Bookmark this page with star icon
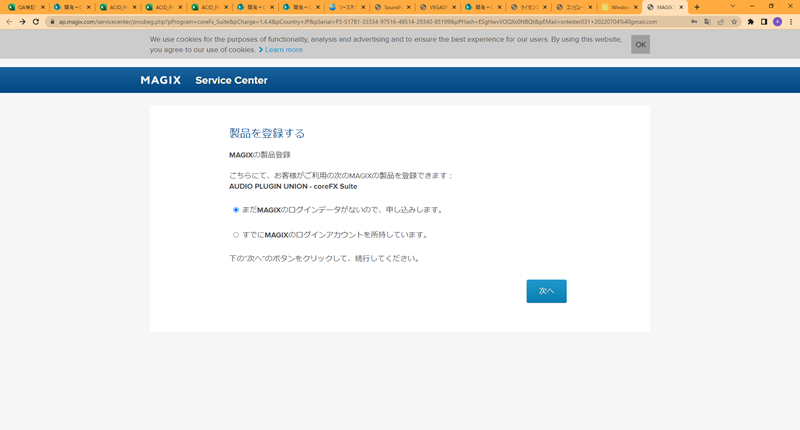 (734, 22)
